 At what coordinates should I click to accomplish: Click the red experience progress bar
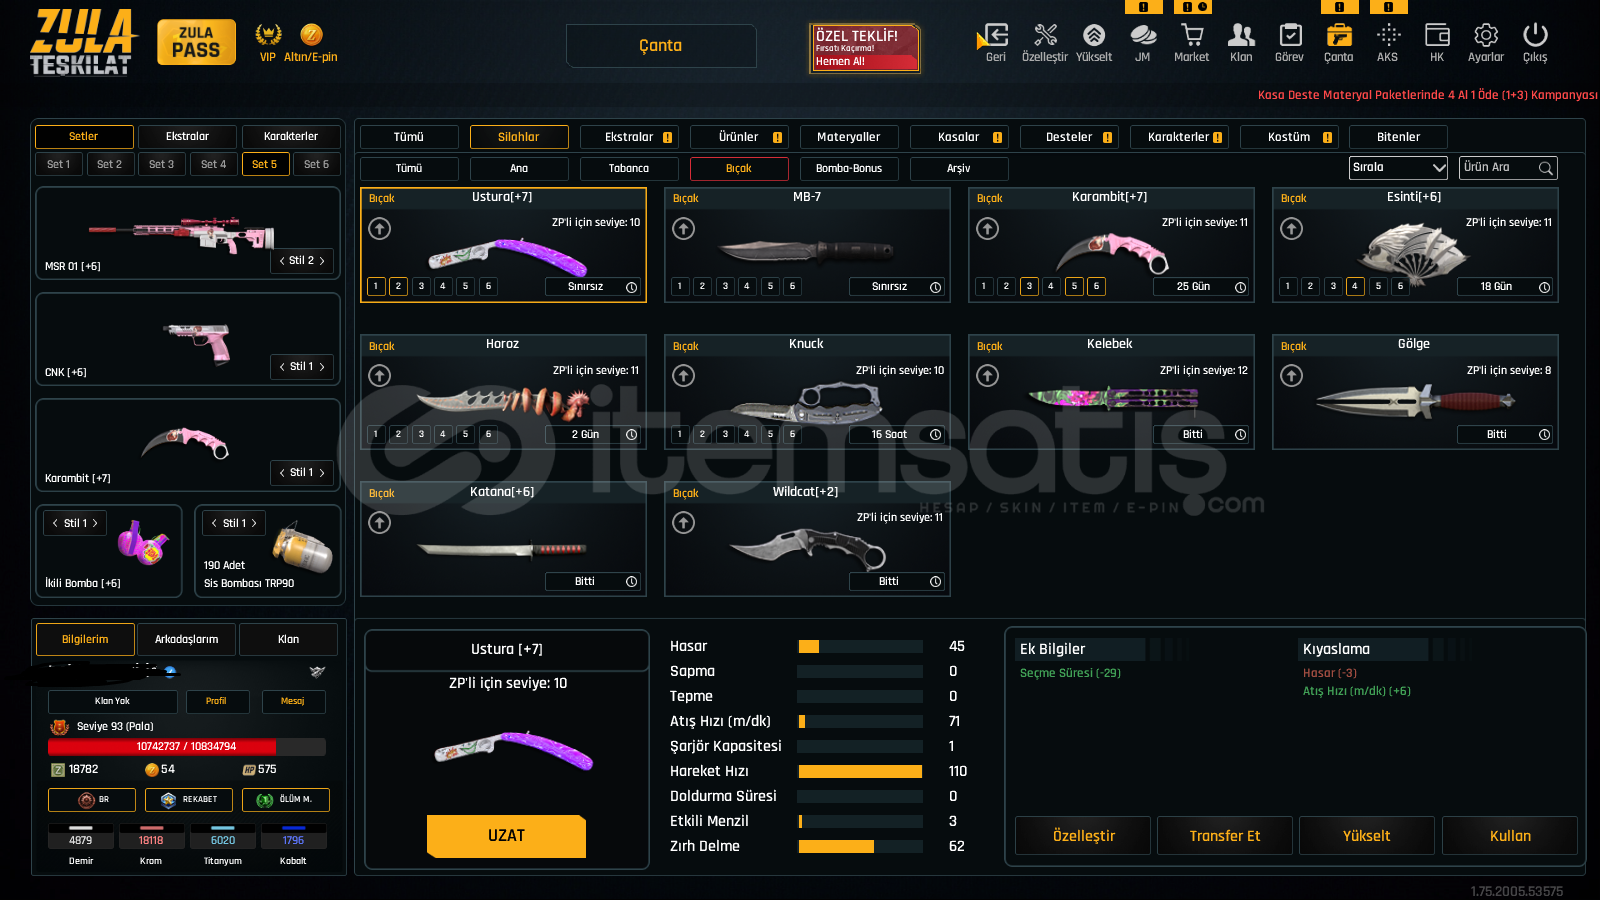tap(187, 747)
